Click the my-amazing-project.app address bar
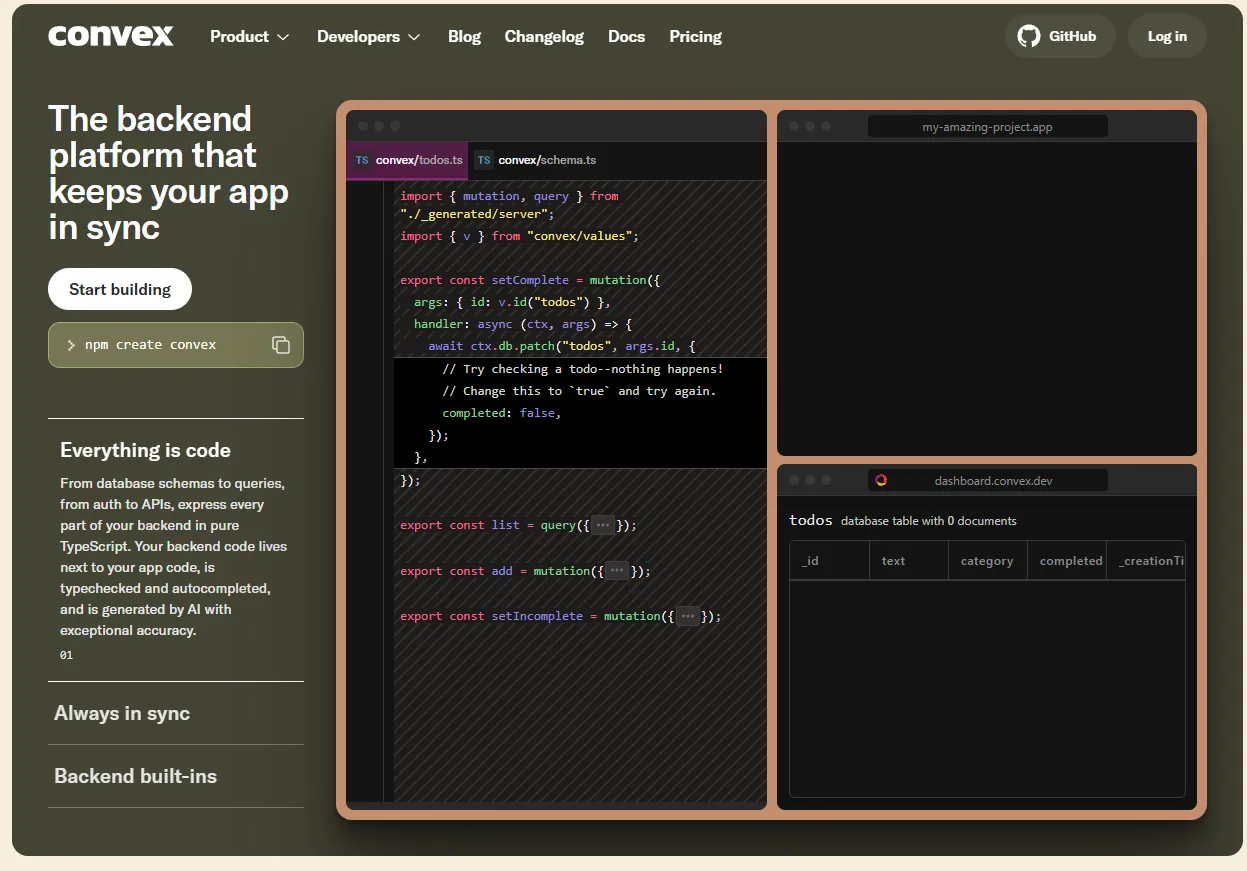The width and height of the screenshot is (1247, 871). point(987,126)
